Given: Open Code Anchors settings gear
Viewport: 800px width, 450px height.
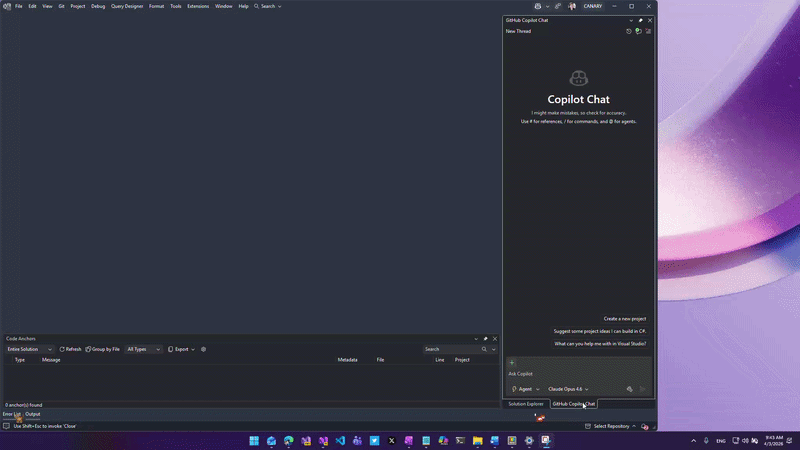Looking at the screenshot, I should tap(204, 349).
